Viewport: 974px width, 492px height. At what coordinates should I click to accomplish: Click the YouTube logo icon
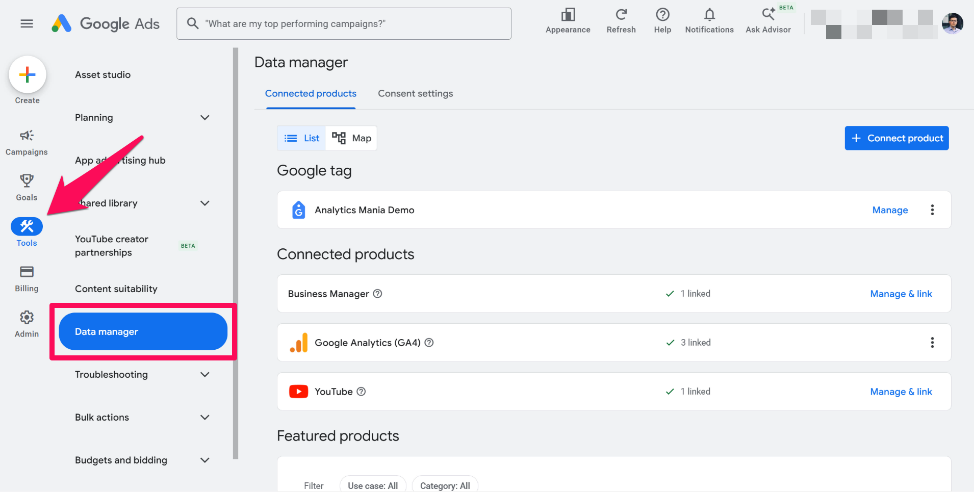[x=298, y=391]
